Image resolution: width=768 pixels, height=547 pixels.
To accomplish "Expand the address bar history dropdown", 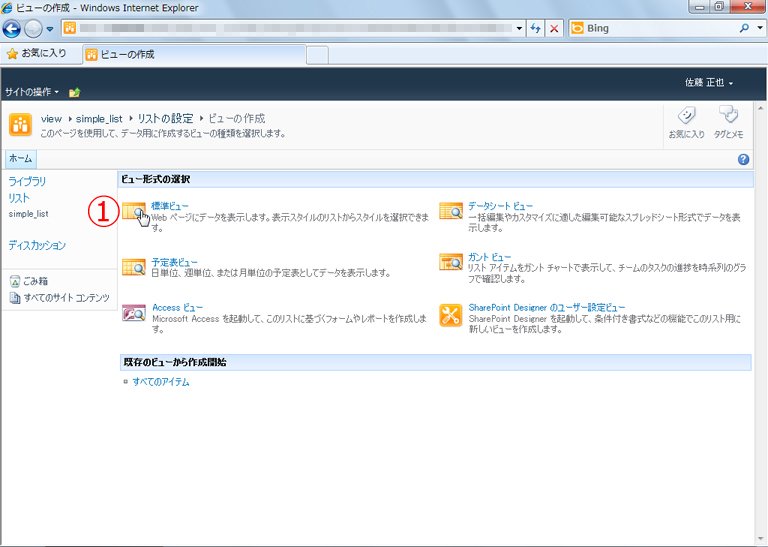I will coord(519,28).
